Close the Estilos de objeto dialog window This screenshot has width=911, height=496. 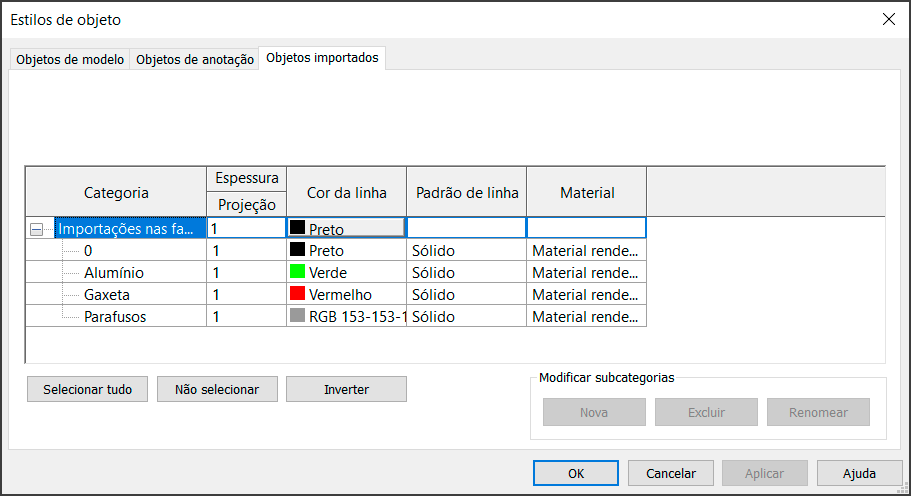click(888, 19)
